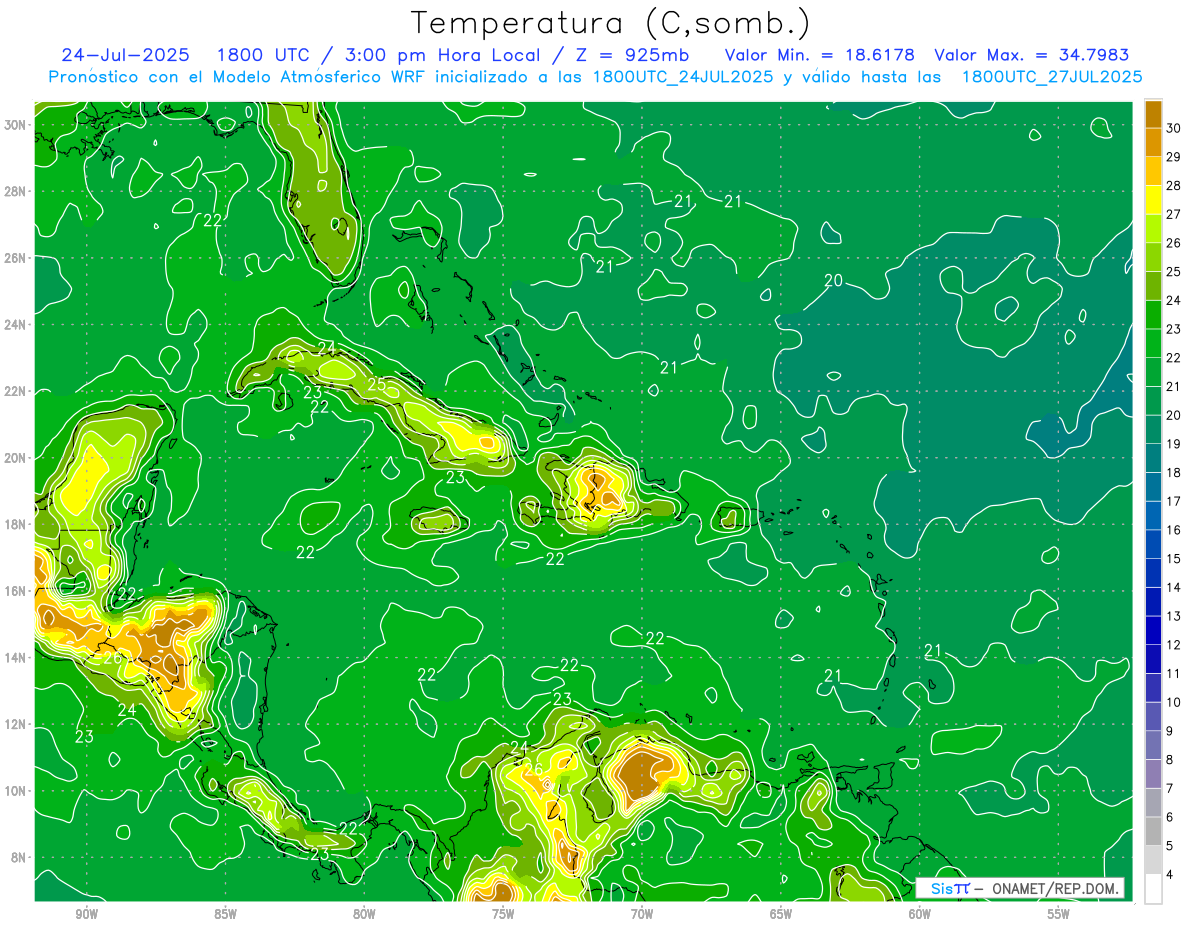This screenshot has width=1200, height=927.
Task: Click colorbar scale number 29
Action: (x=1173, y=157)
